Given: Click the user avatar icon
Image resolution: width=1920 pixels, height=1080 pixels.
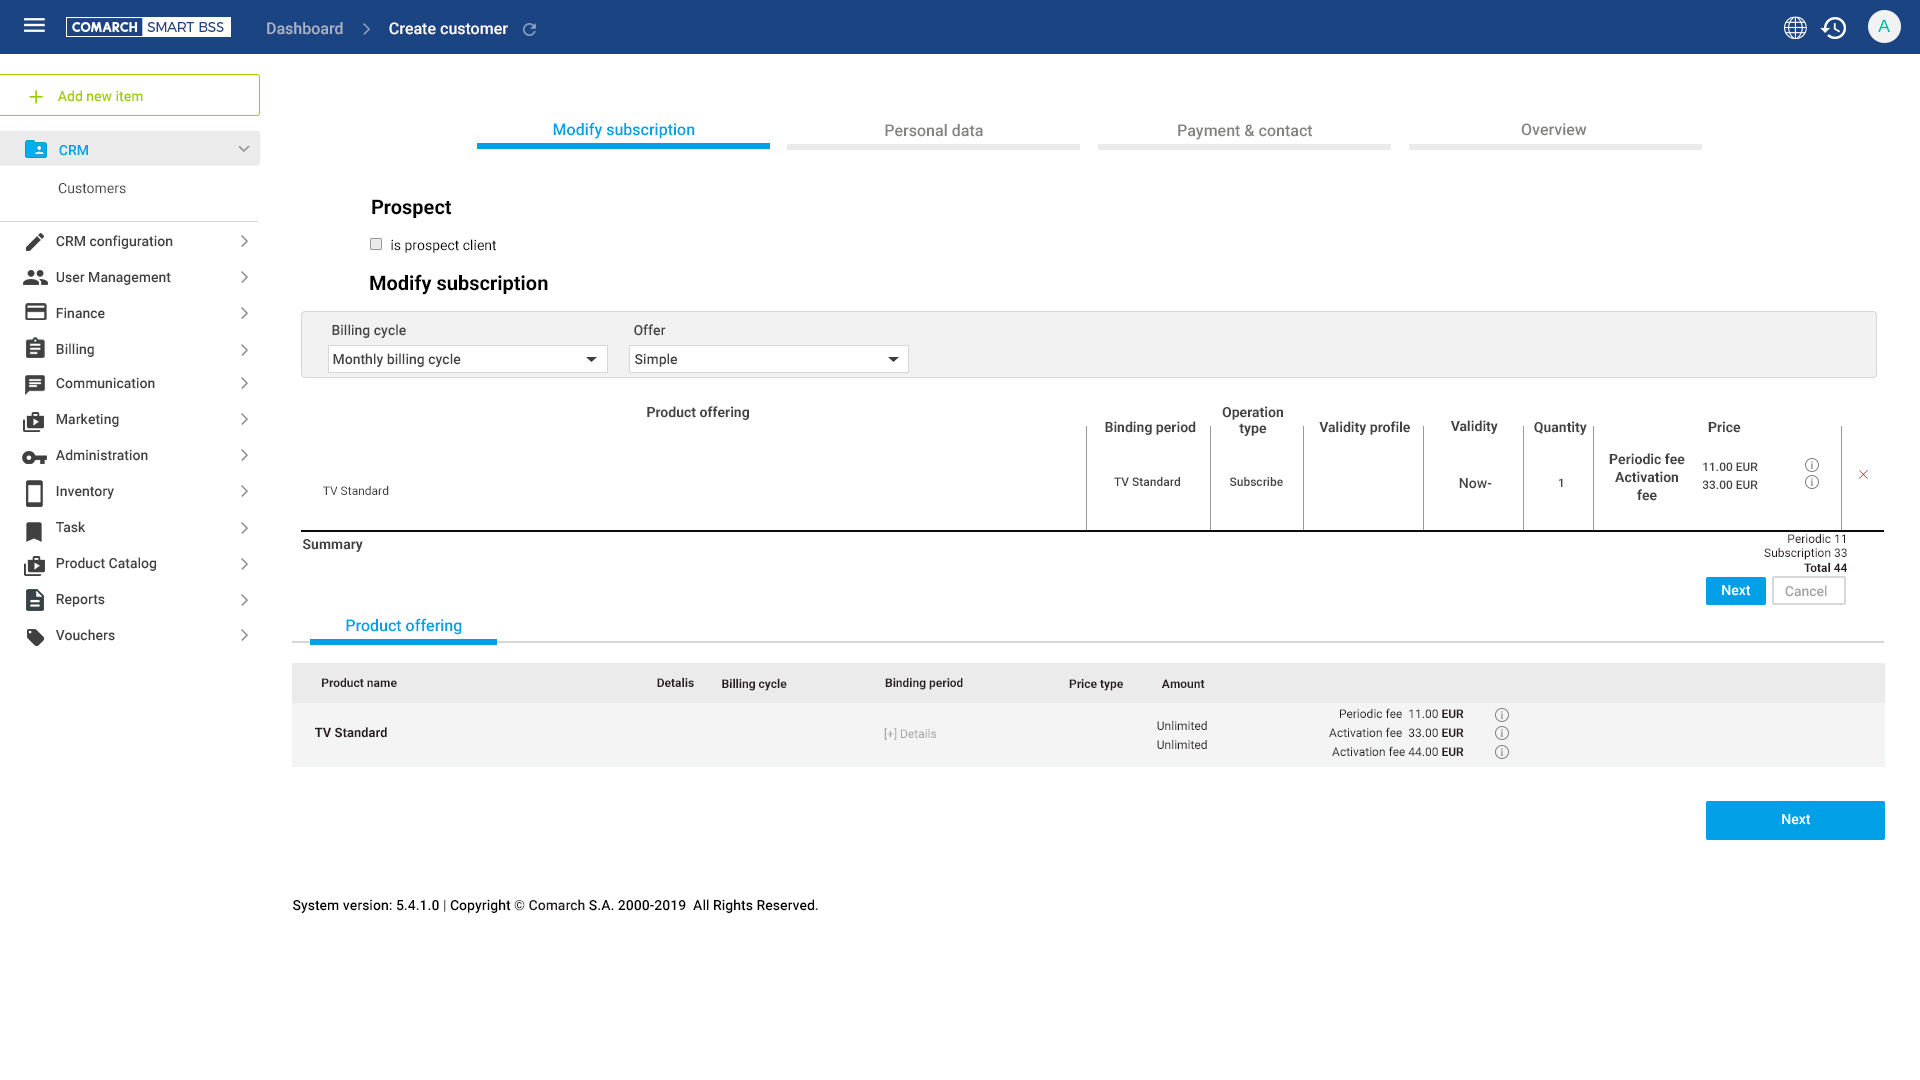Looking at the screenshot, I should pos(1883,27).
